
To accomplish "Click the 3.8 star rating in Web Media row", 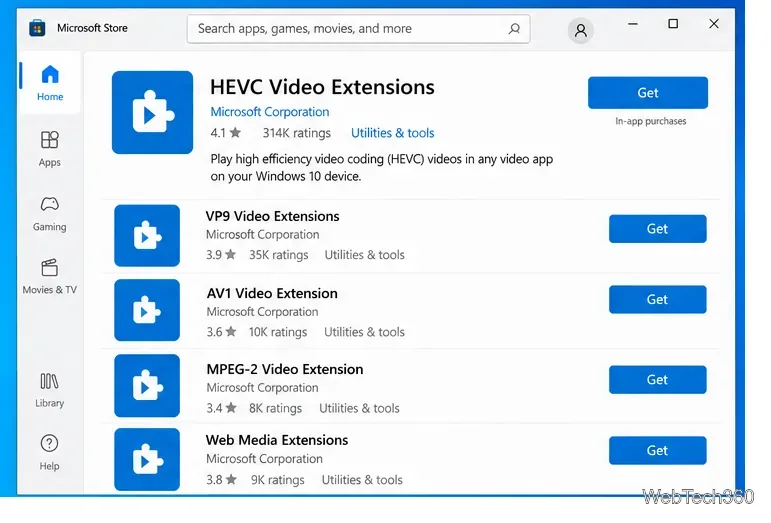I will pyautogui.click(x=222, y=480).
